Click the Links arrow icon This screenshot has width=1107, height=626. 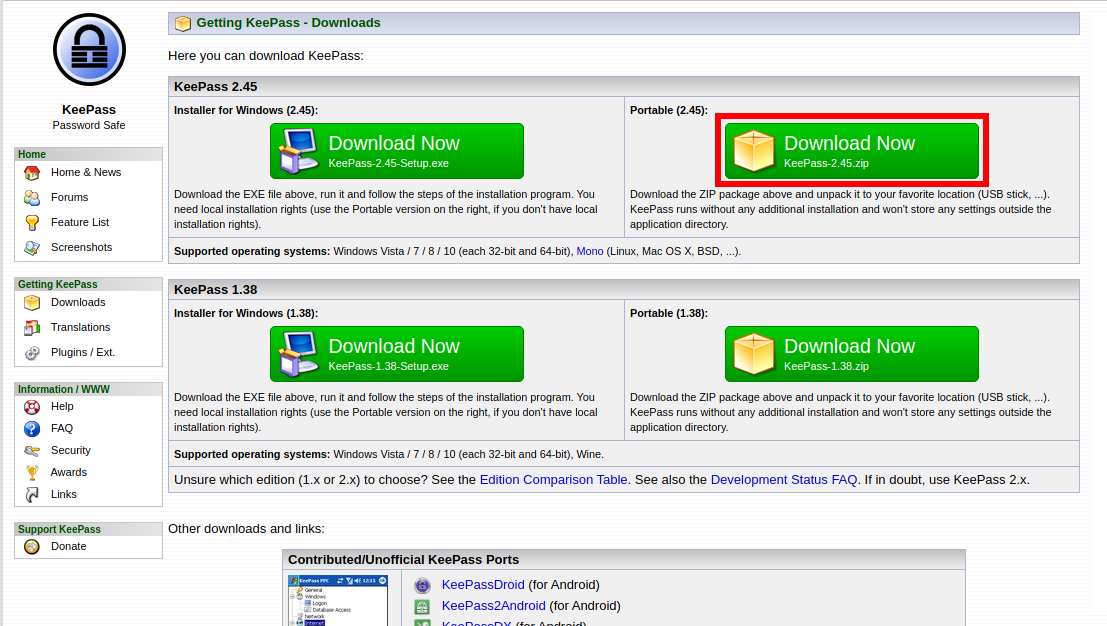(x=32, y=495)
